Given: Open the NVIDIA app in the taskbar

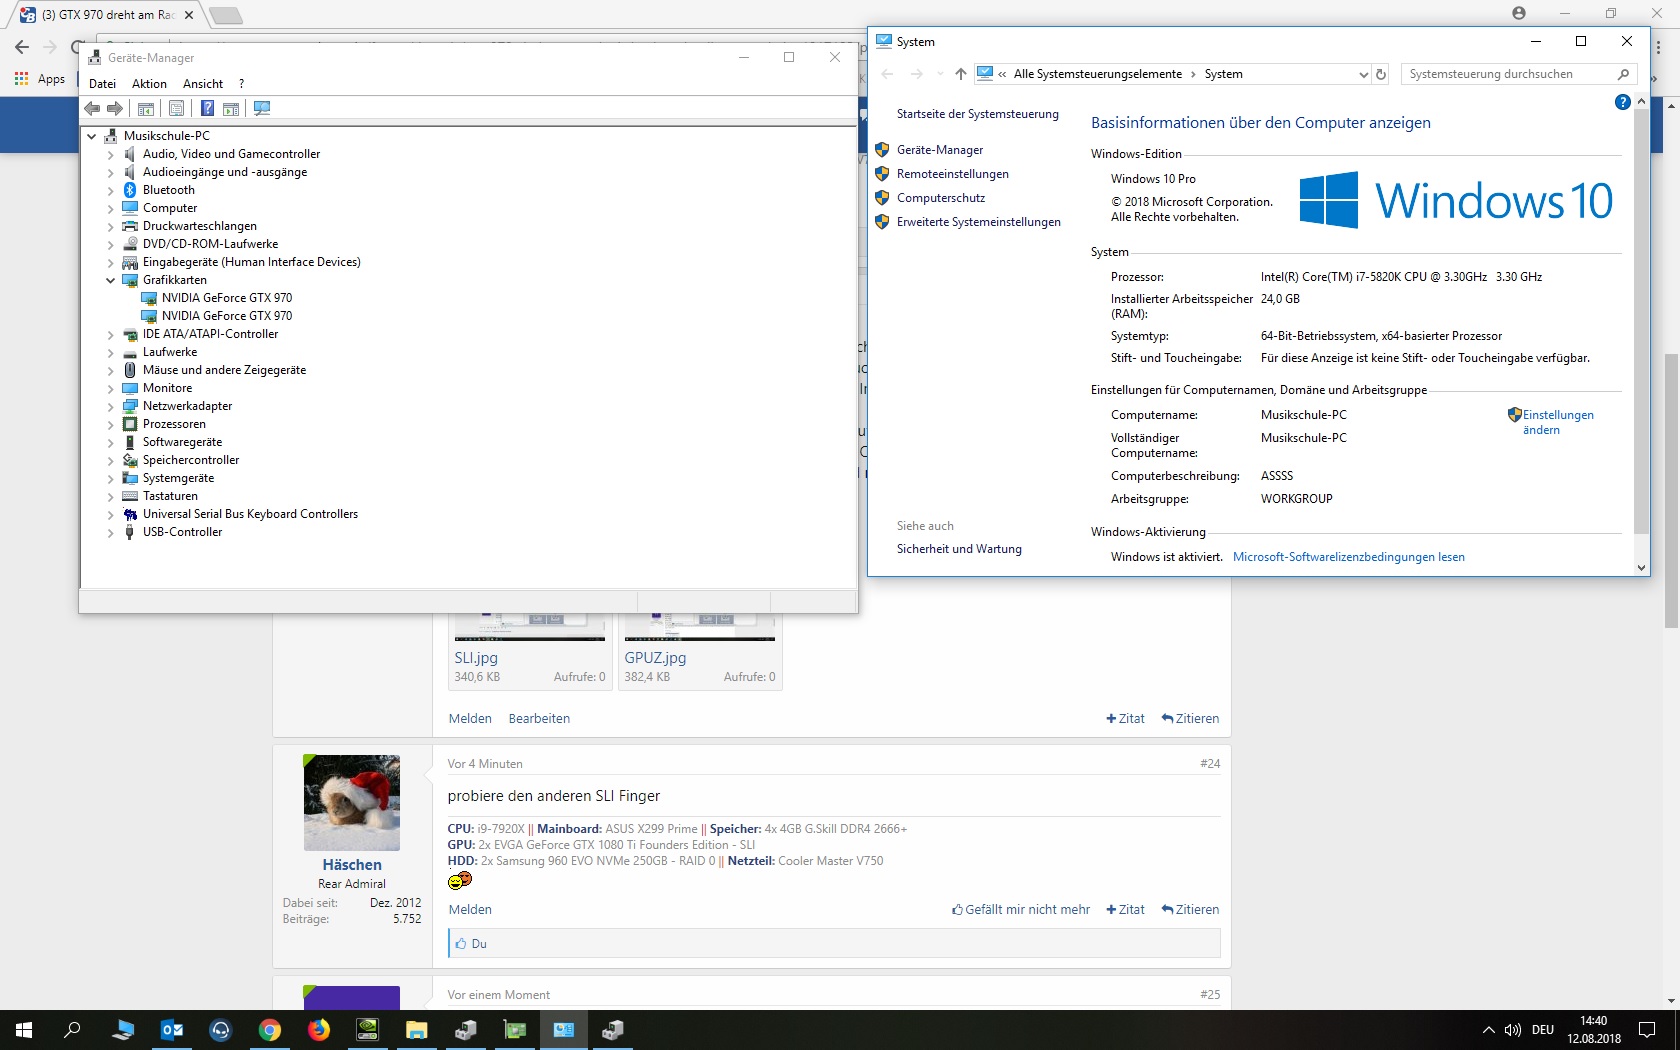Looking at the screenshot, I should tap(368, 1030).
